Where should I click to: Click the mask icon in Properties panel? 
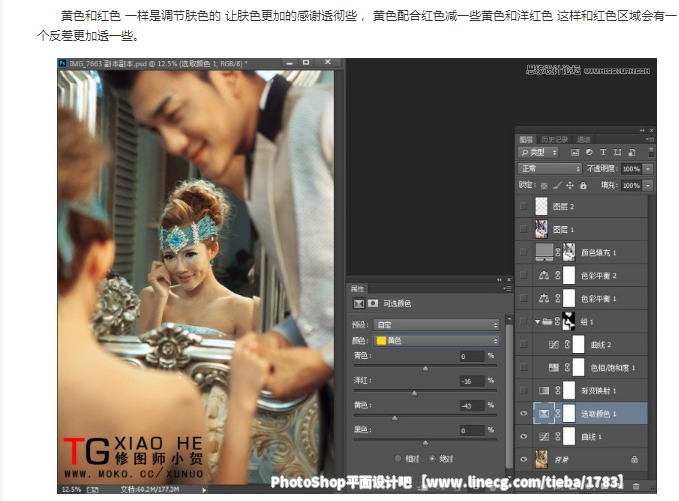372,303
